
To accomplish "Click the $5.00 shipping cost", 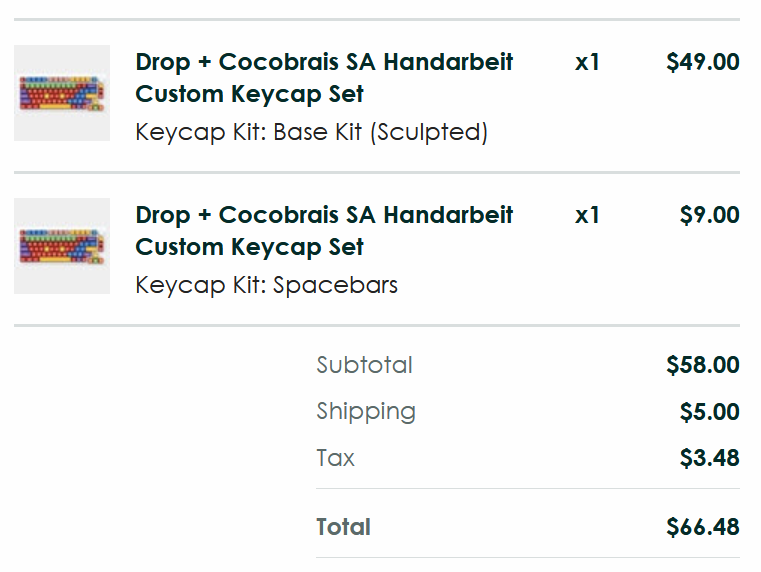I will coord(709,411).
